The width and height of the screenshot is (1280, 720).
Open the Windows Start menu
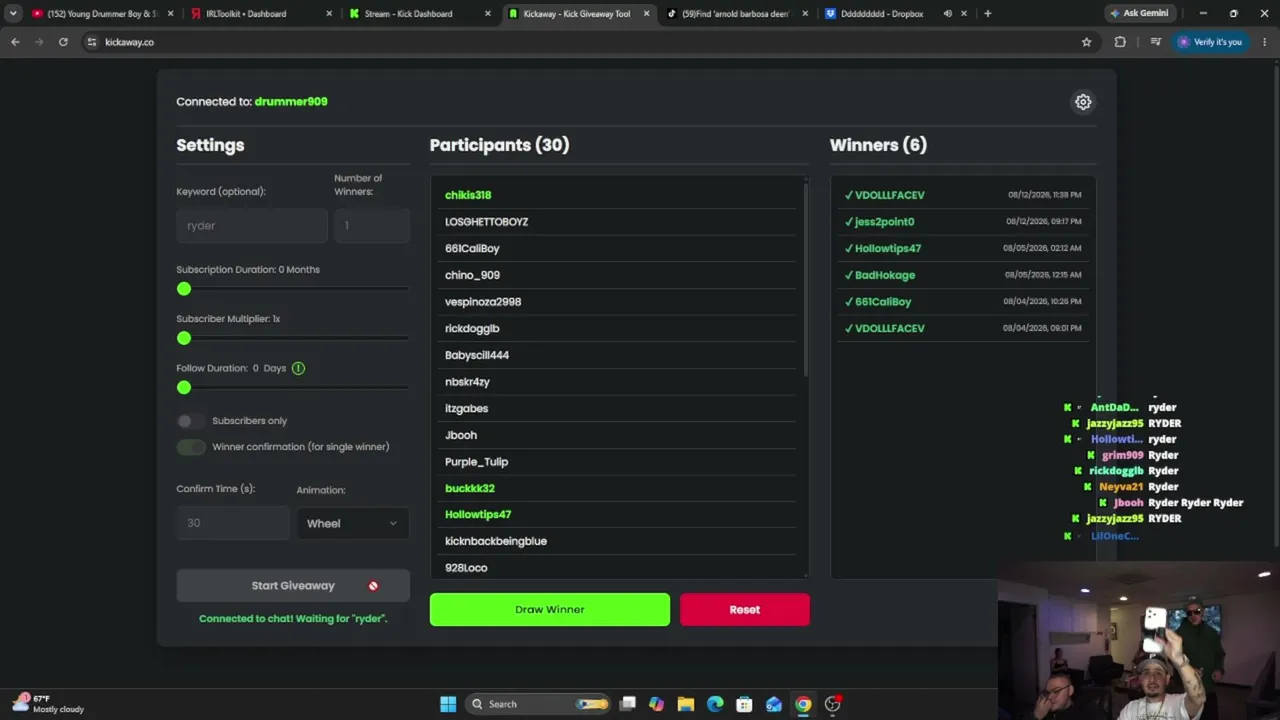[x=448, y=704]
